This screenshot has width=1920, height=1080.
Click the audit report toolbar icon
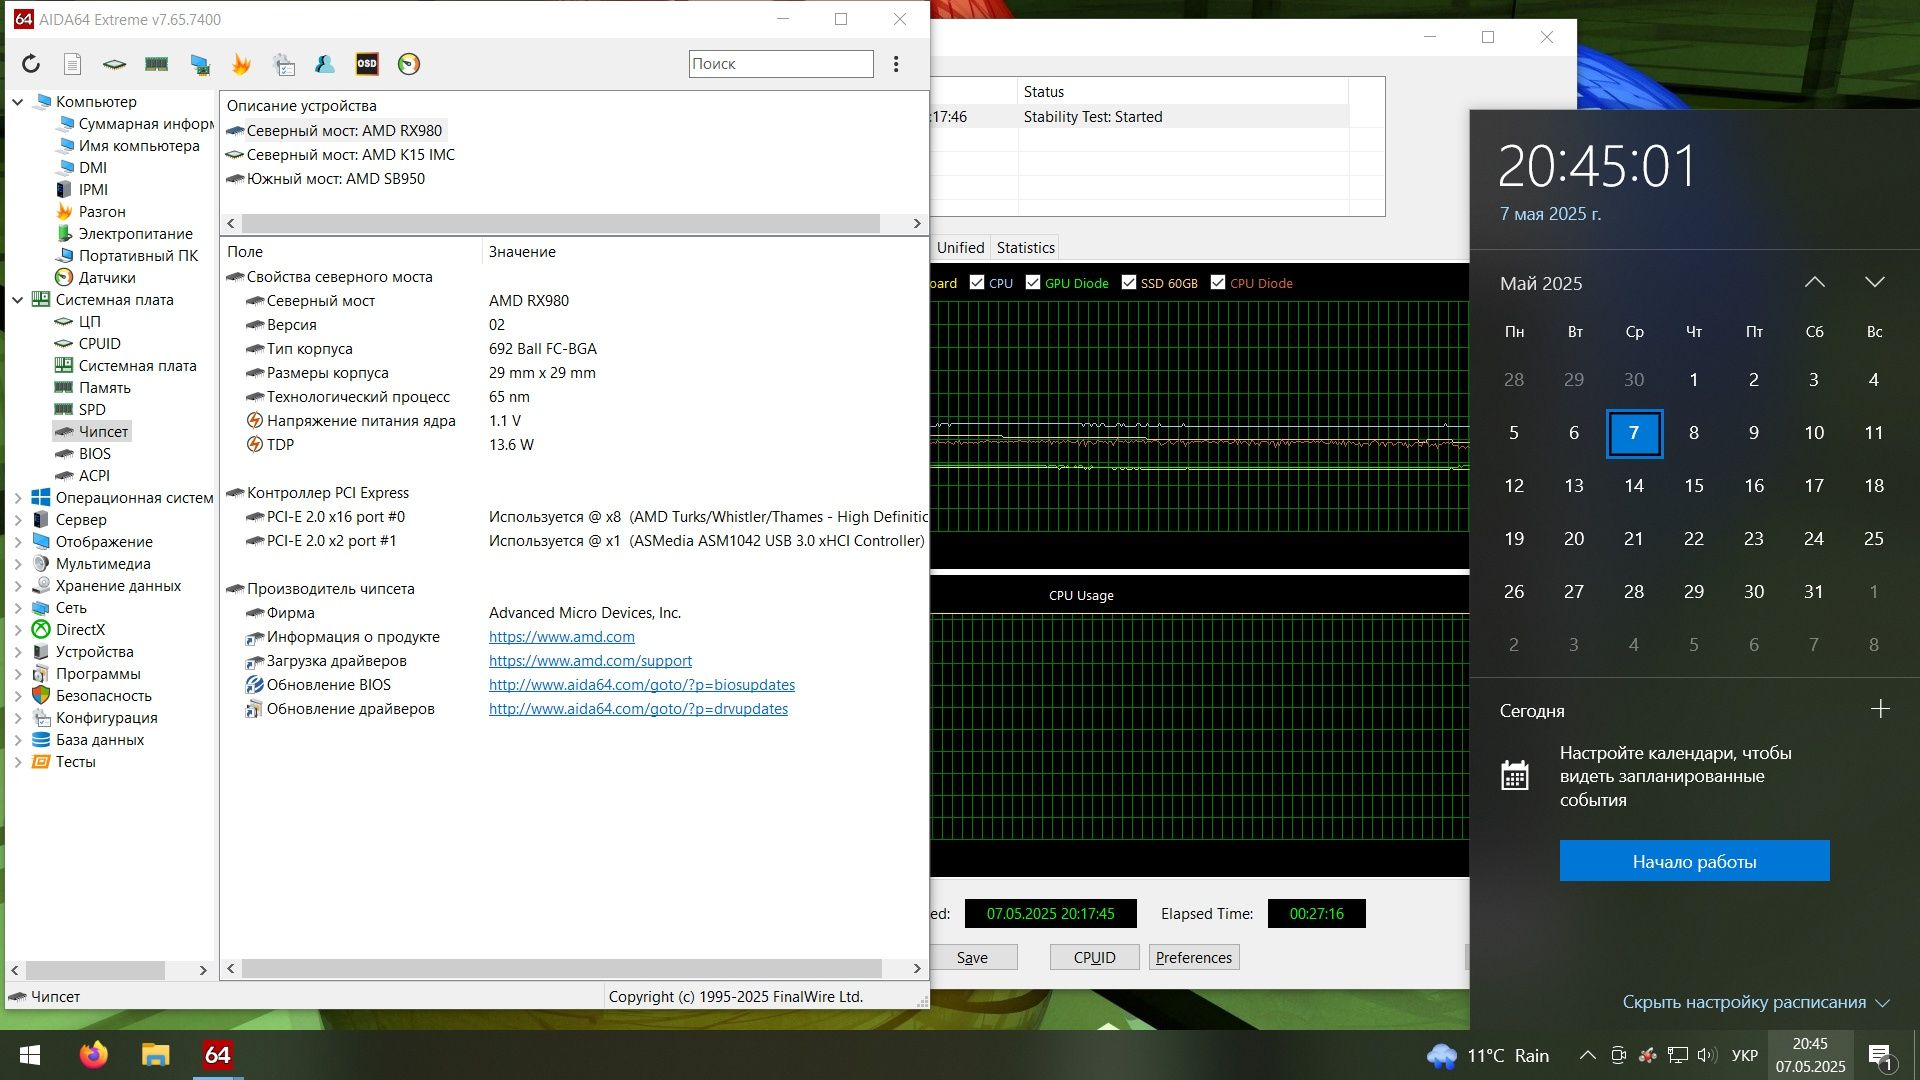coord(284,64)
